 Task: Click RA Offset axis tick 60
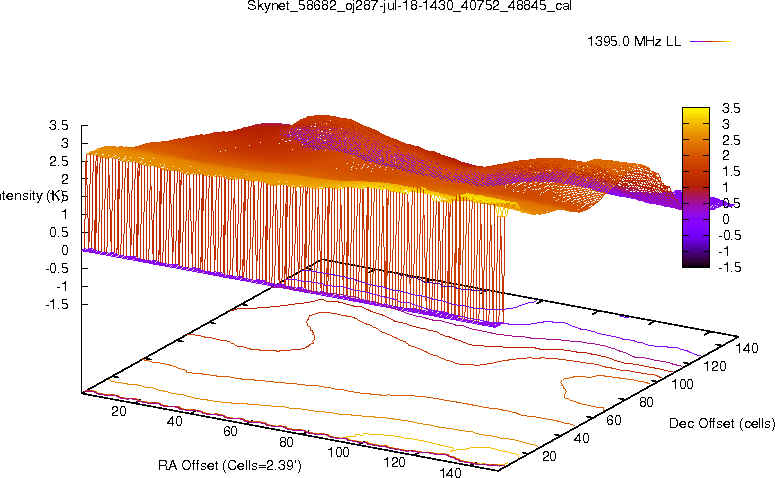click(x=230, y=431)
